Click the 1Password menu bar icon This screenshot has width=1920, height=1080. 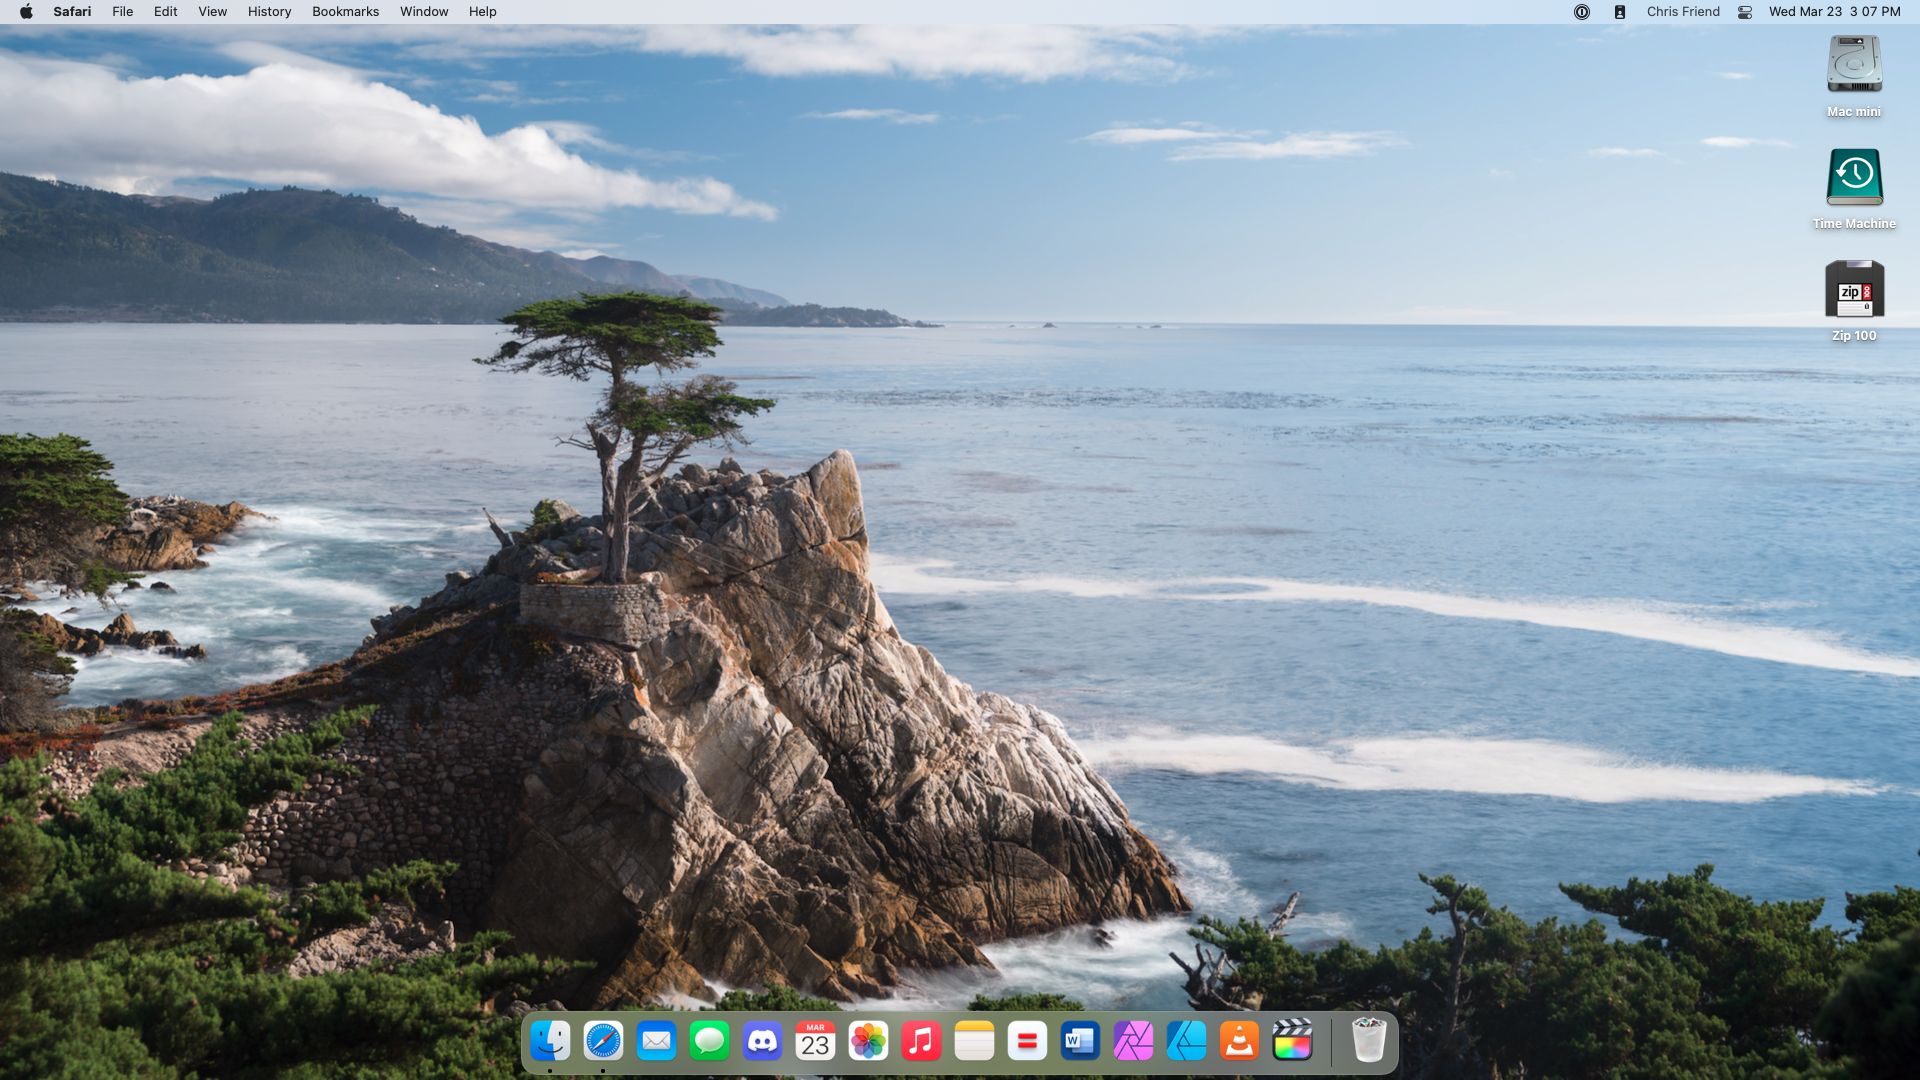coord(1582,12)
